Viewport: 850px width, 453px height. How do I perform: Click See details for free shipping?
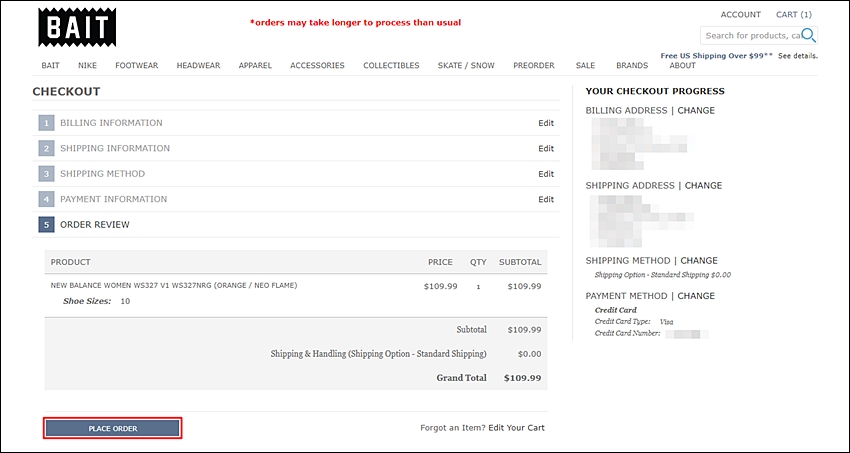point(798,56)
